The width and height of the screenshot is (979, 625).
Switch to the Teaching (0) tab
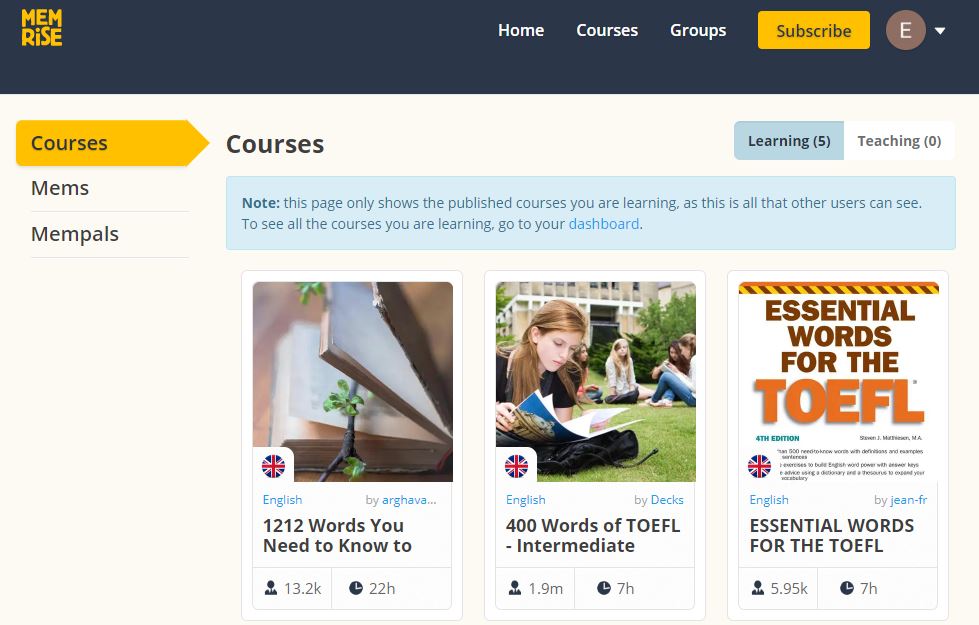pyautogui.click(x=899, y=140)
